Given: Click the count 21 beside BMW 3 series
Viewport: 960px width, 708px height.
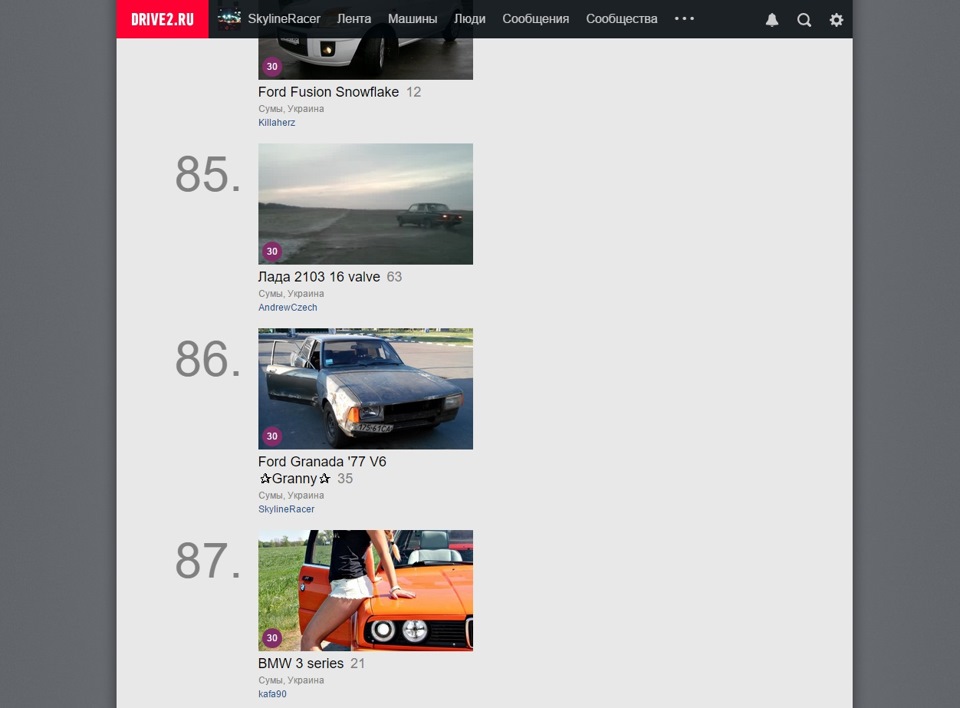Looking at the screenshot, I should coord(358,663).
